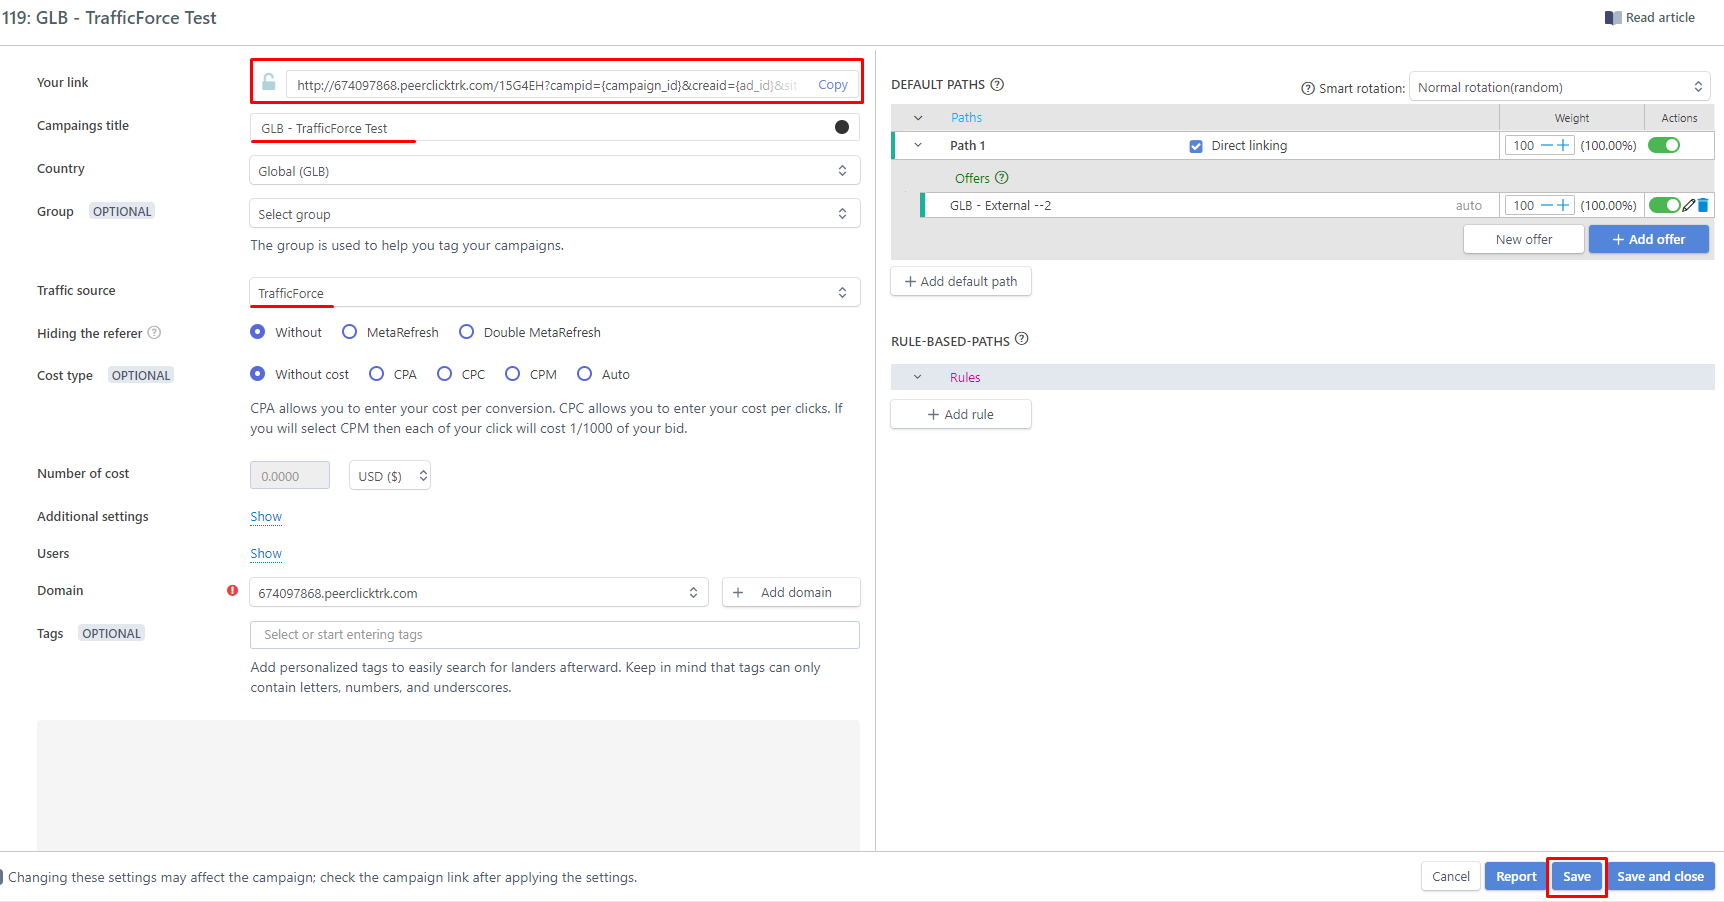Increase GLB - External --2 offer weight with plus
The width and height of the screenshot is (1724, 902).
tap(1563, 206)
